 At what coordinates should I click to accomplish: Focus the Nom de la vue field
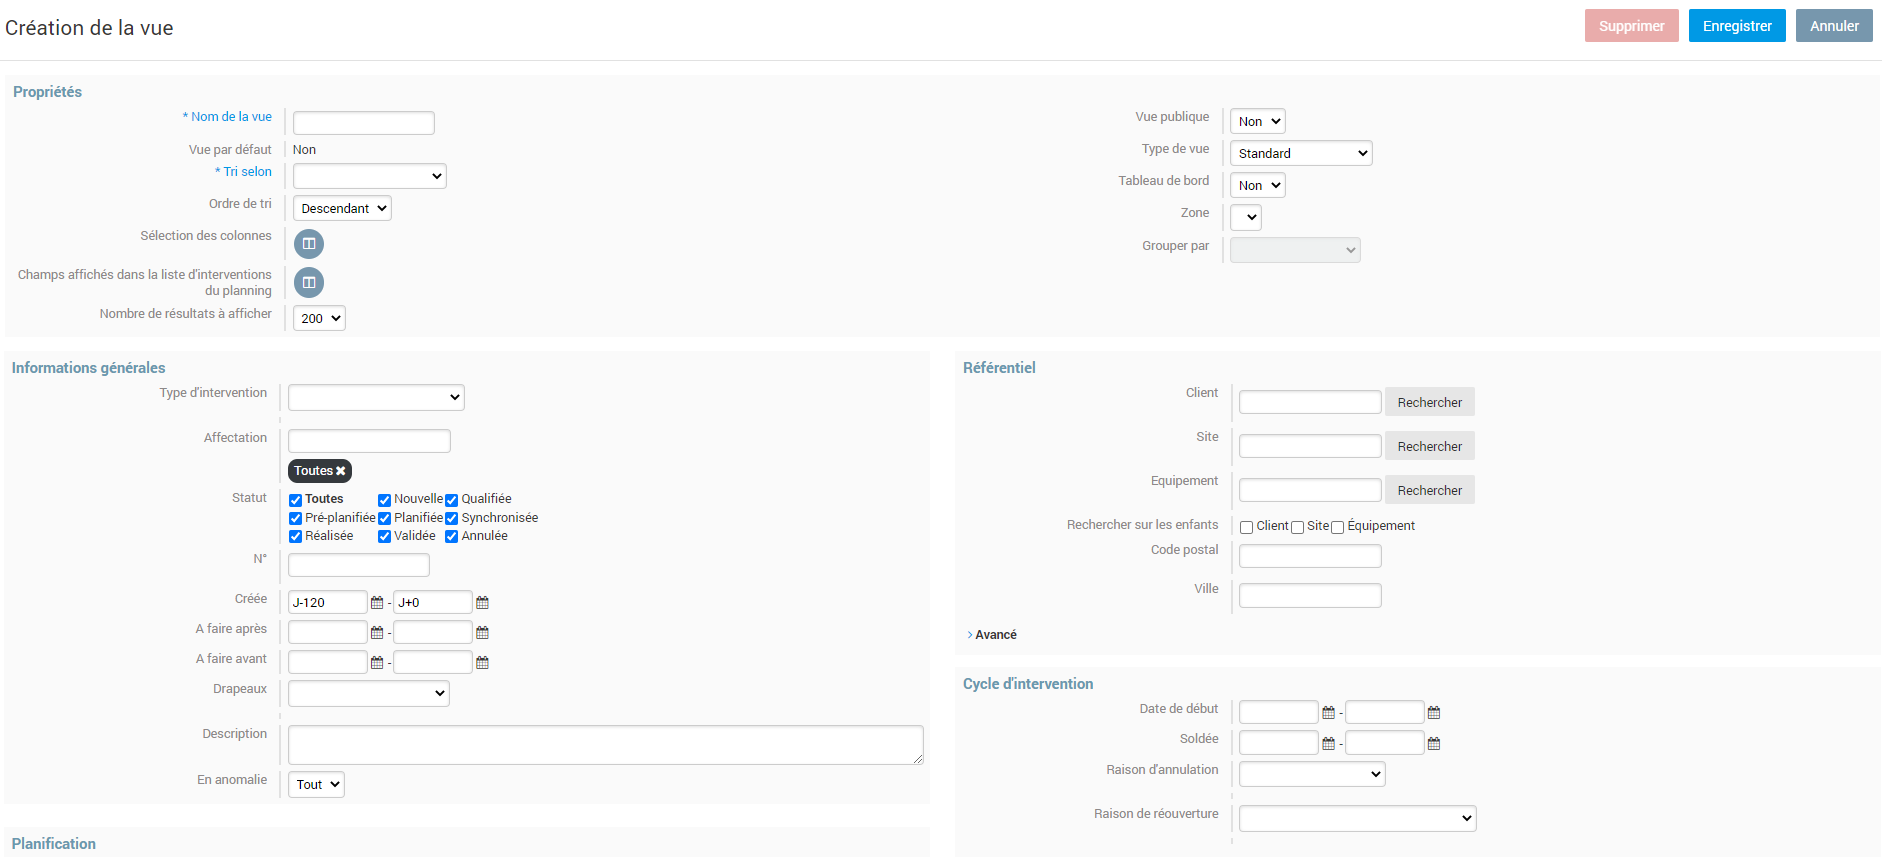coord(363,123)
